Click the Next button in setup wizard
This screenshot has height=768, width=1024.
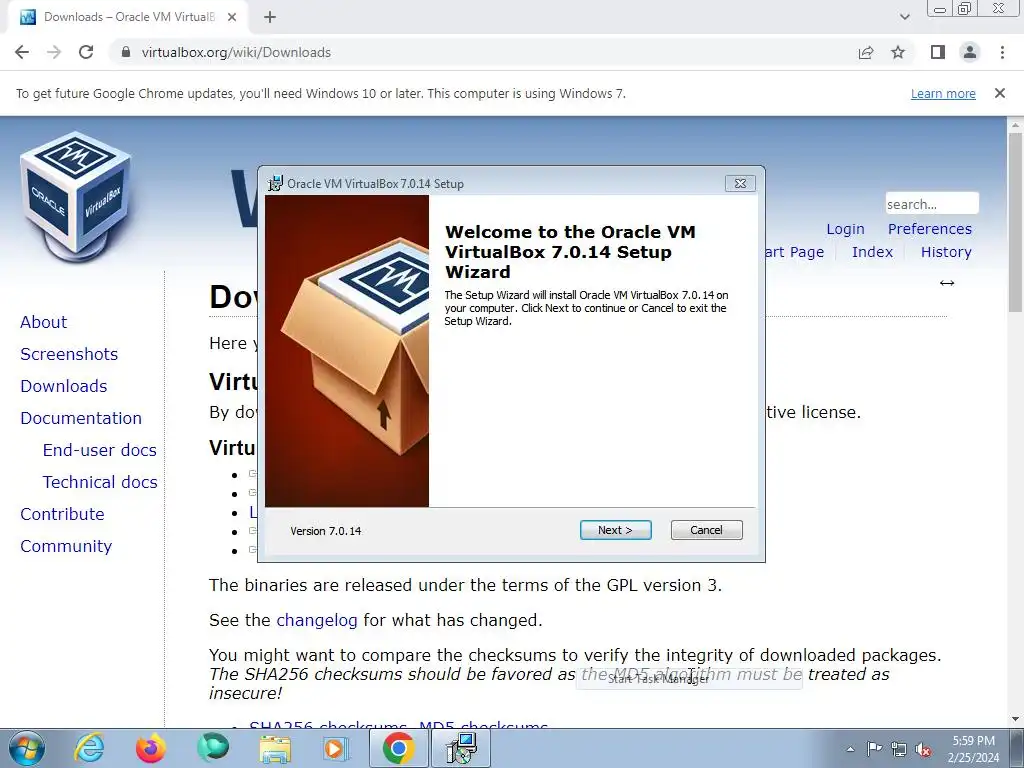pyautogui.click(x=615, y=530)
